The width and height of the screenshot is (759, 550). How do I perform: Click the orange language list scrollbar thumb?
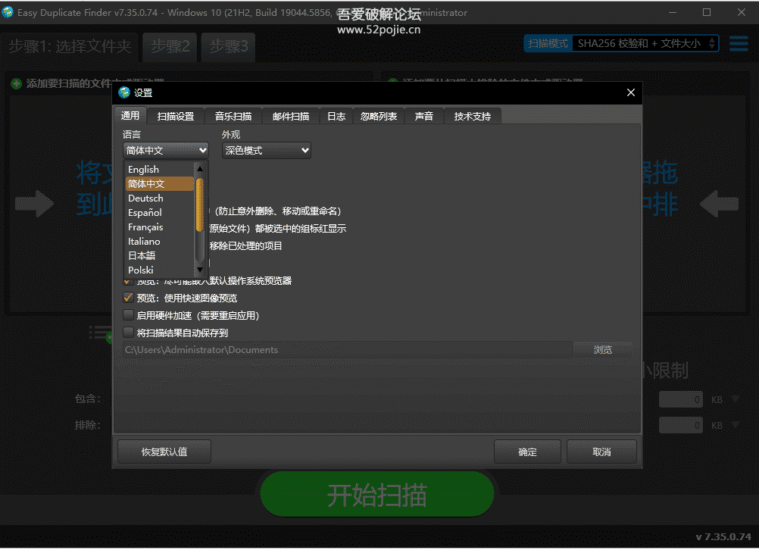[x=199, y=205]
